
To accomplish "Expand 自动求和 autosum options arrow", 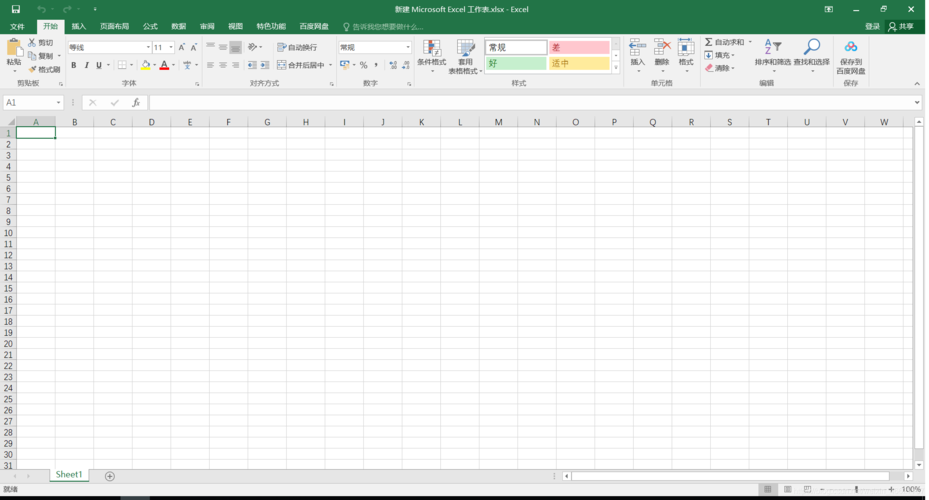I will point(750,42).
